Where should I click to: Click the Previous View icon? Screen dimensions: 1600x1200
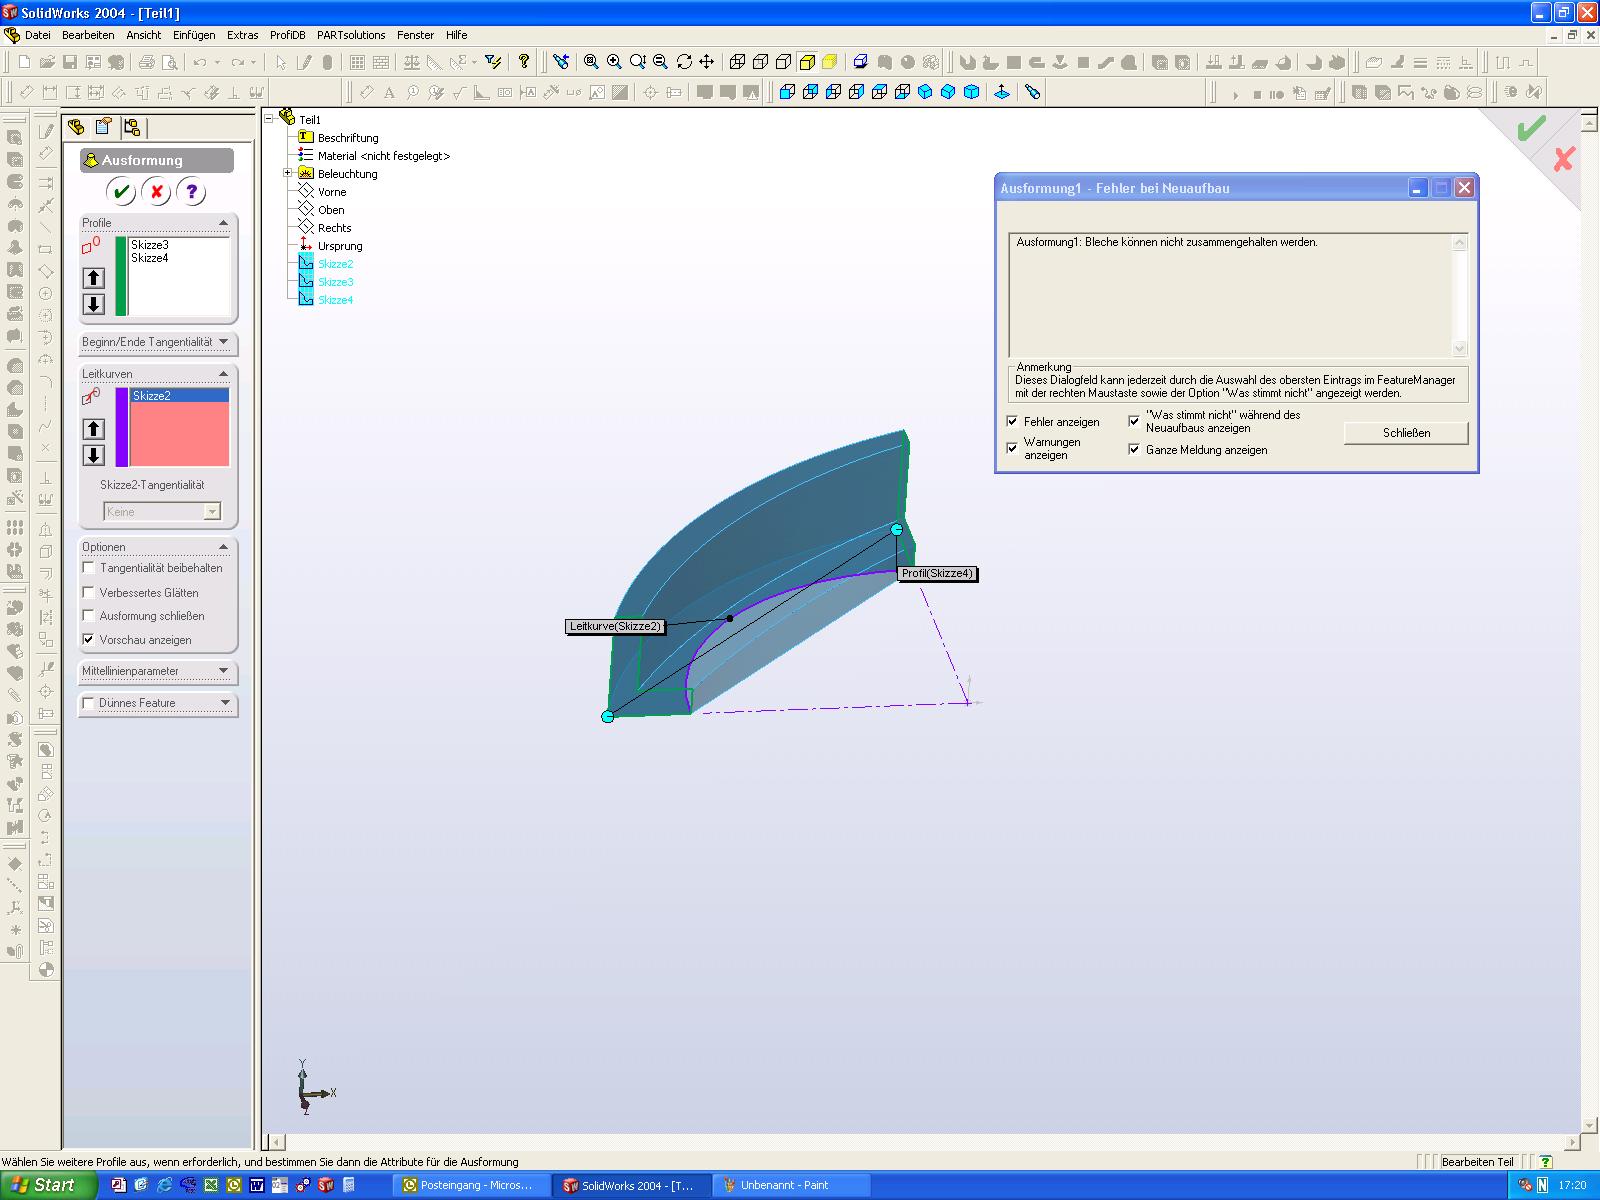coord(562,62)
